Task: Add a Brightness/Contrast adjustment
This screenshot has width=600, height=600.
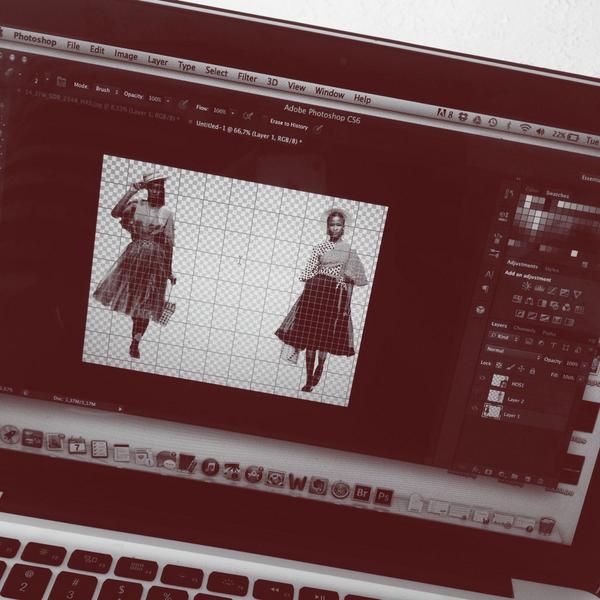Action: (x=527, y=285)
